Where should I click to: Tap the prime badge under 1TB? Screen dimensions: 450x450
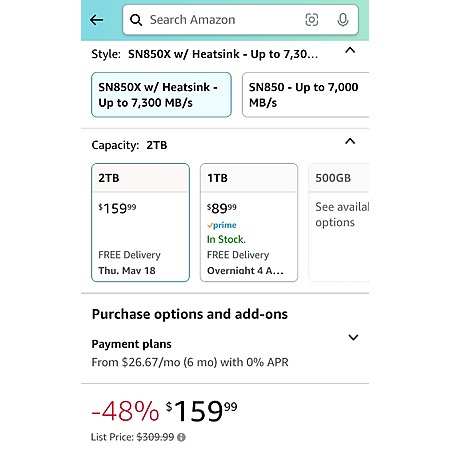[x=222, y=225]
